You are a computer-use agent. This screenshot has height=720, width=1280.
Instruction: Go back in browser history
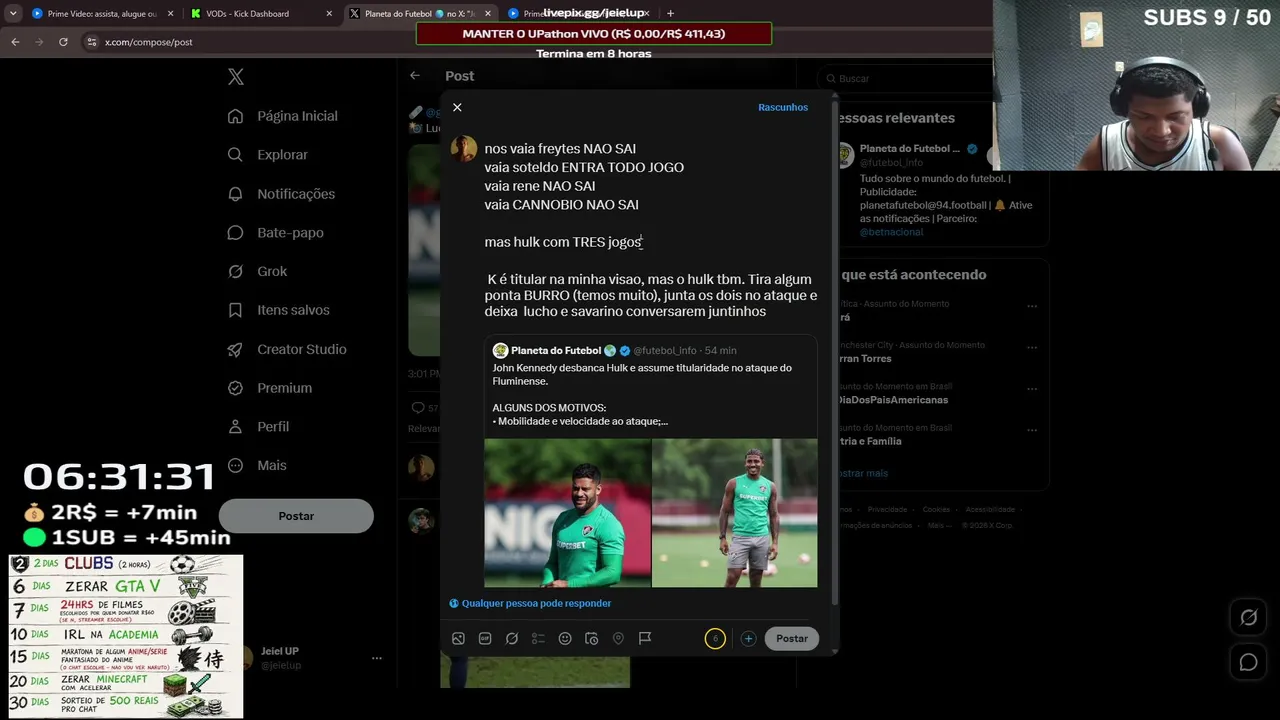(x=15, y=42)
